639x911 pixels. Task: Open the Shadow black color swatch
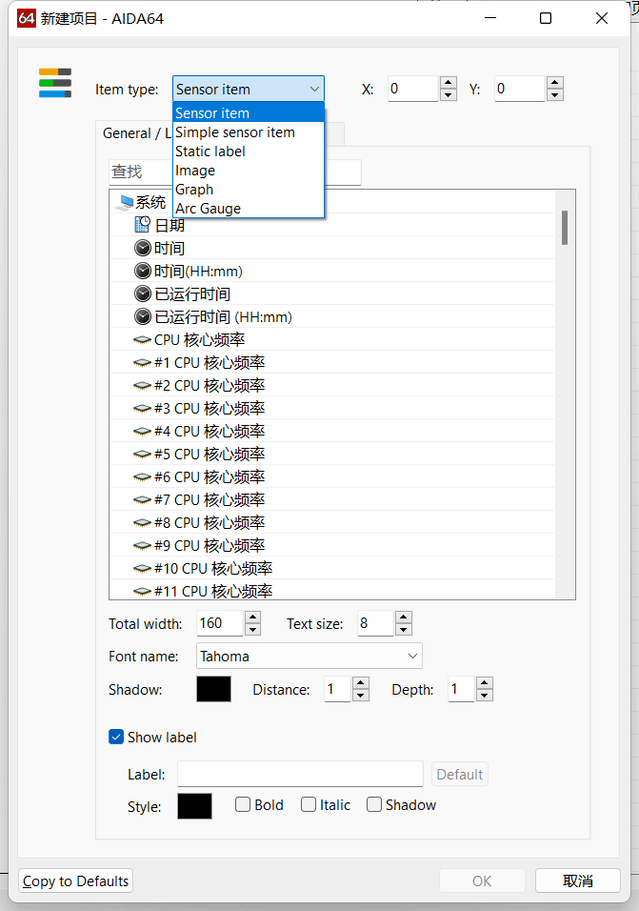point(214,689)
